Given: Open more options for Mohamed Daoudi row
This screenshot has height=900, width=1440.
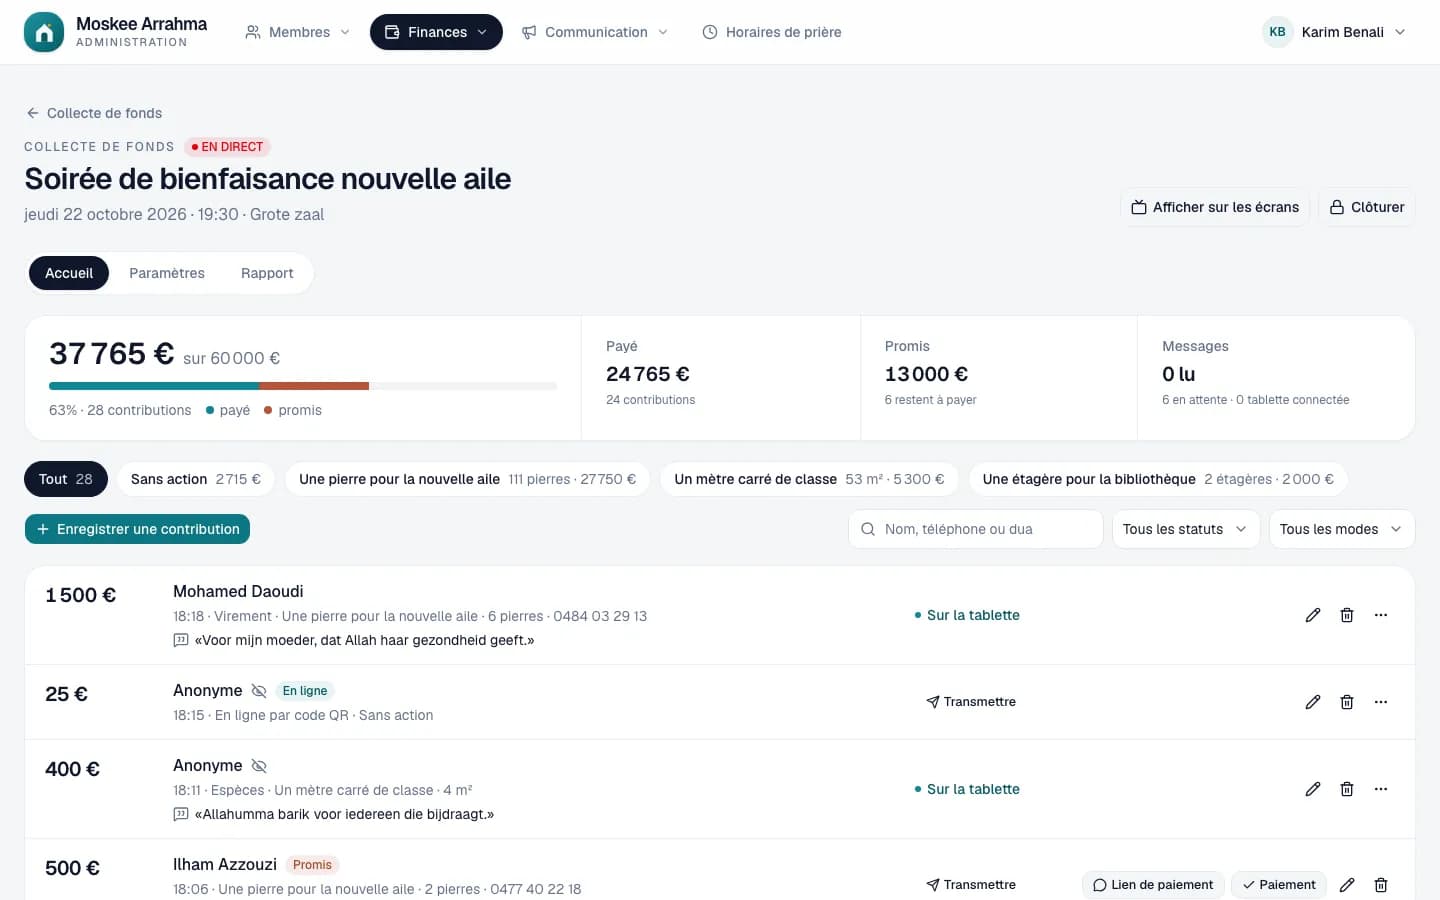Looking at the screenshot, I should click(1381, 615).
